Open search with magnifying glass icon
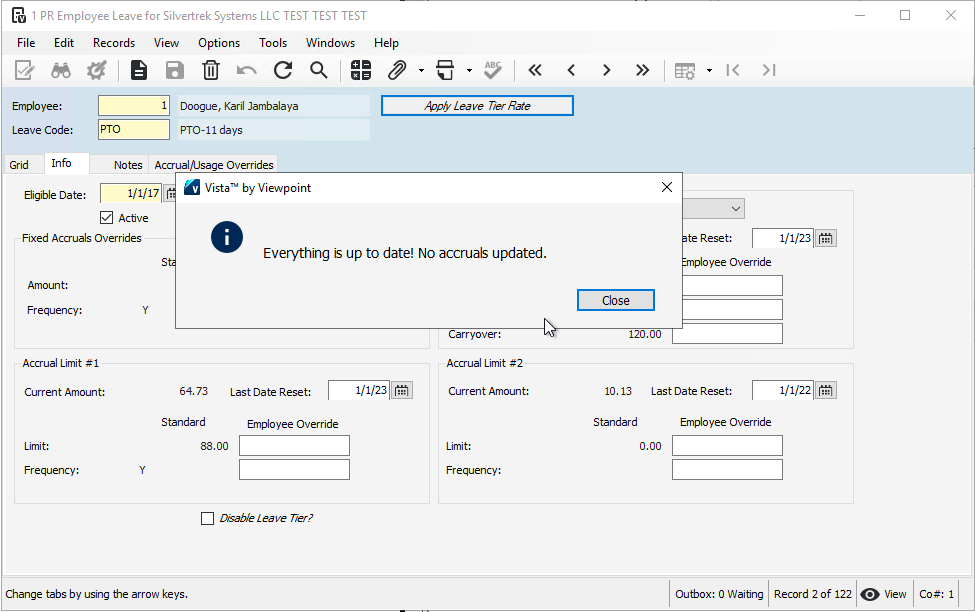Image resolution: width=975 pixels, height=612 pixels. (319, 70)
